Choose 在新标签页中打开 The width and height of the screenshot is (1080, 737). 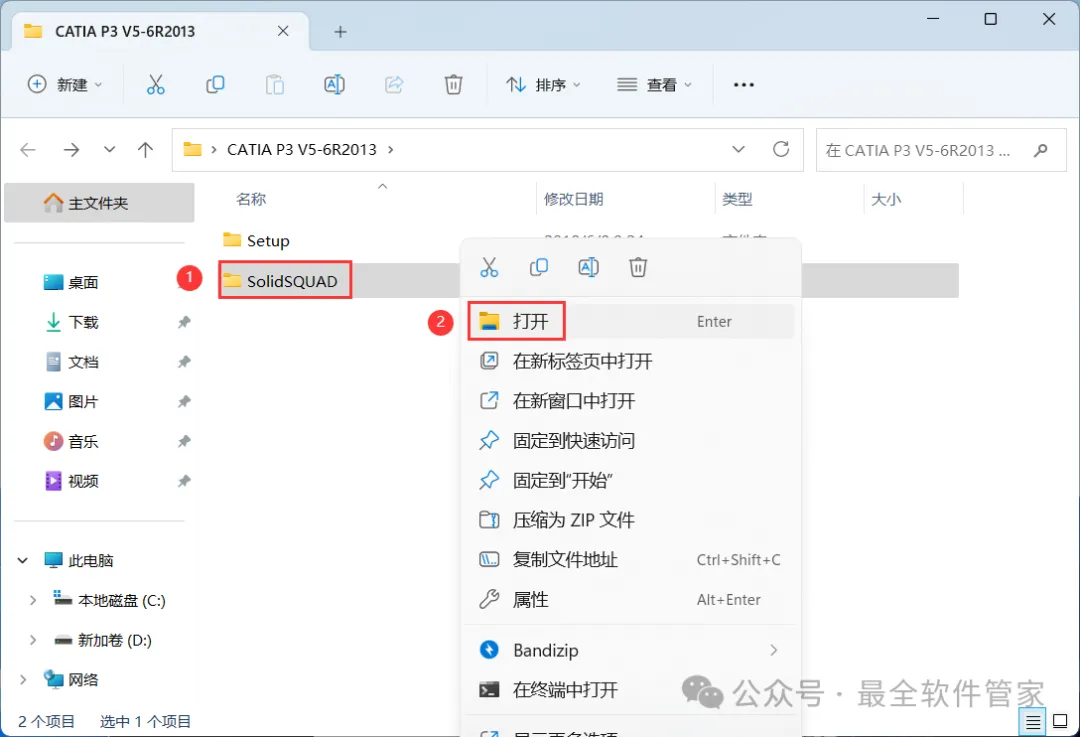pyautogui.click(x=630, y=361)
